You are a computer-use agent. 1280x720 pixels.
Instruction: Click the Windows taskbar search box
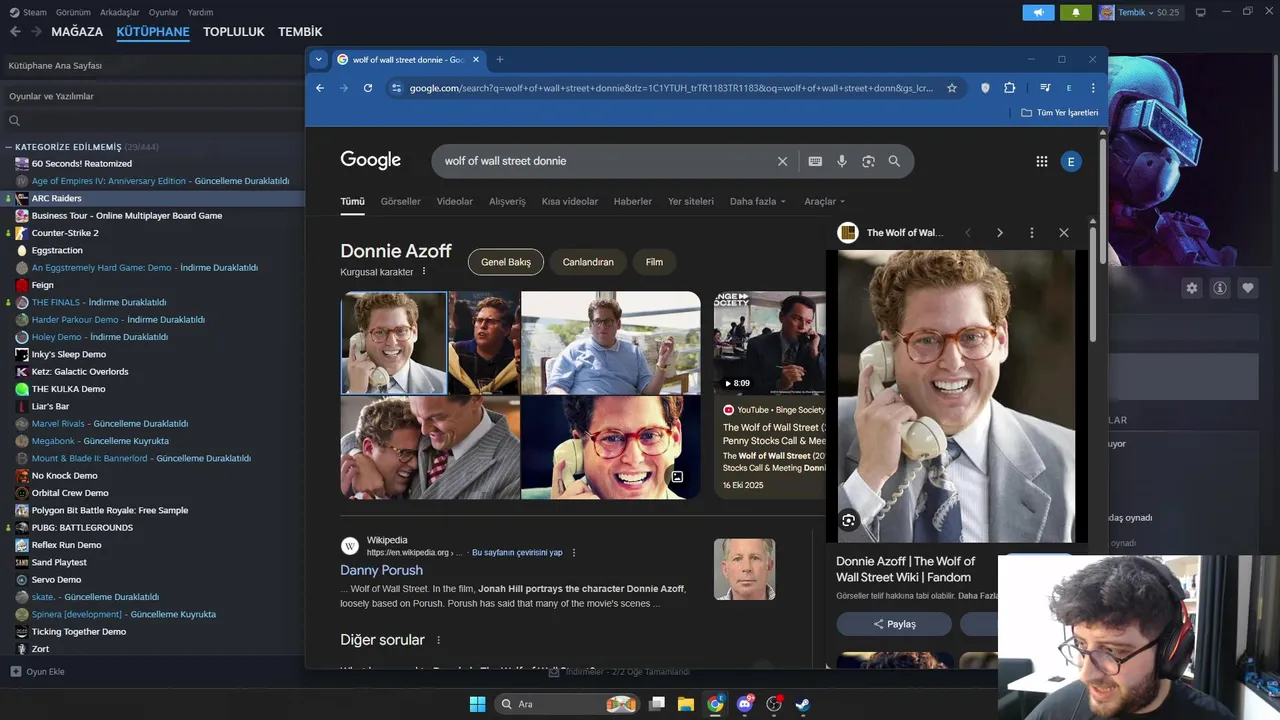pos(566,704)
